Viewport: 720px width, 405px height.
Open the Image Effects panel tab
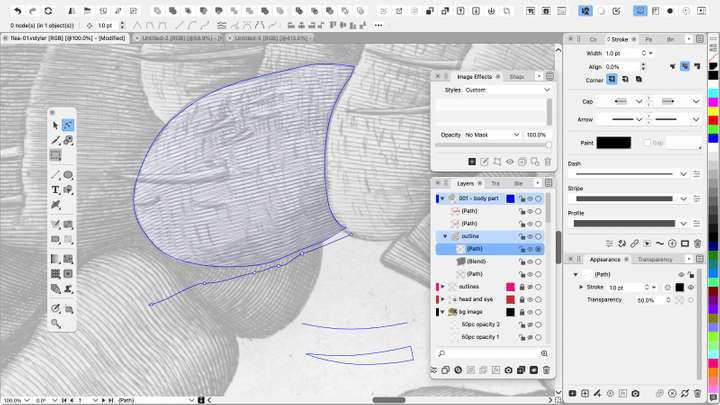coord(474,77)
